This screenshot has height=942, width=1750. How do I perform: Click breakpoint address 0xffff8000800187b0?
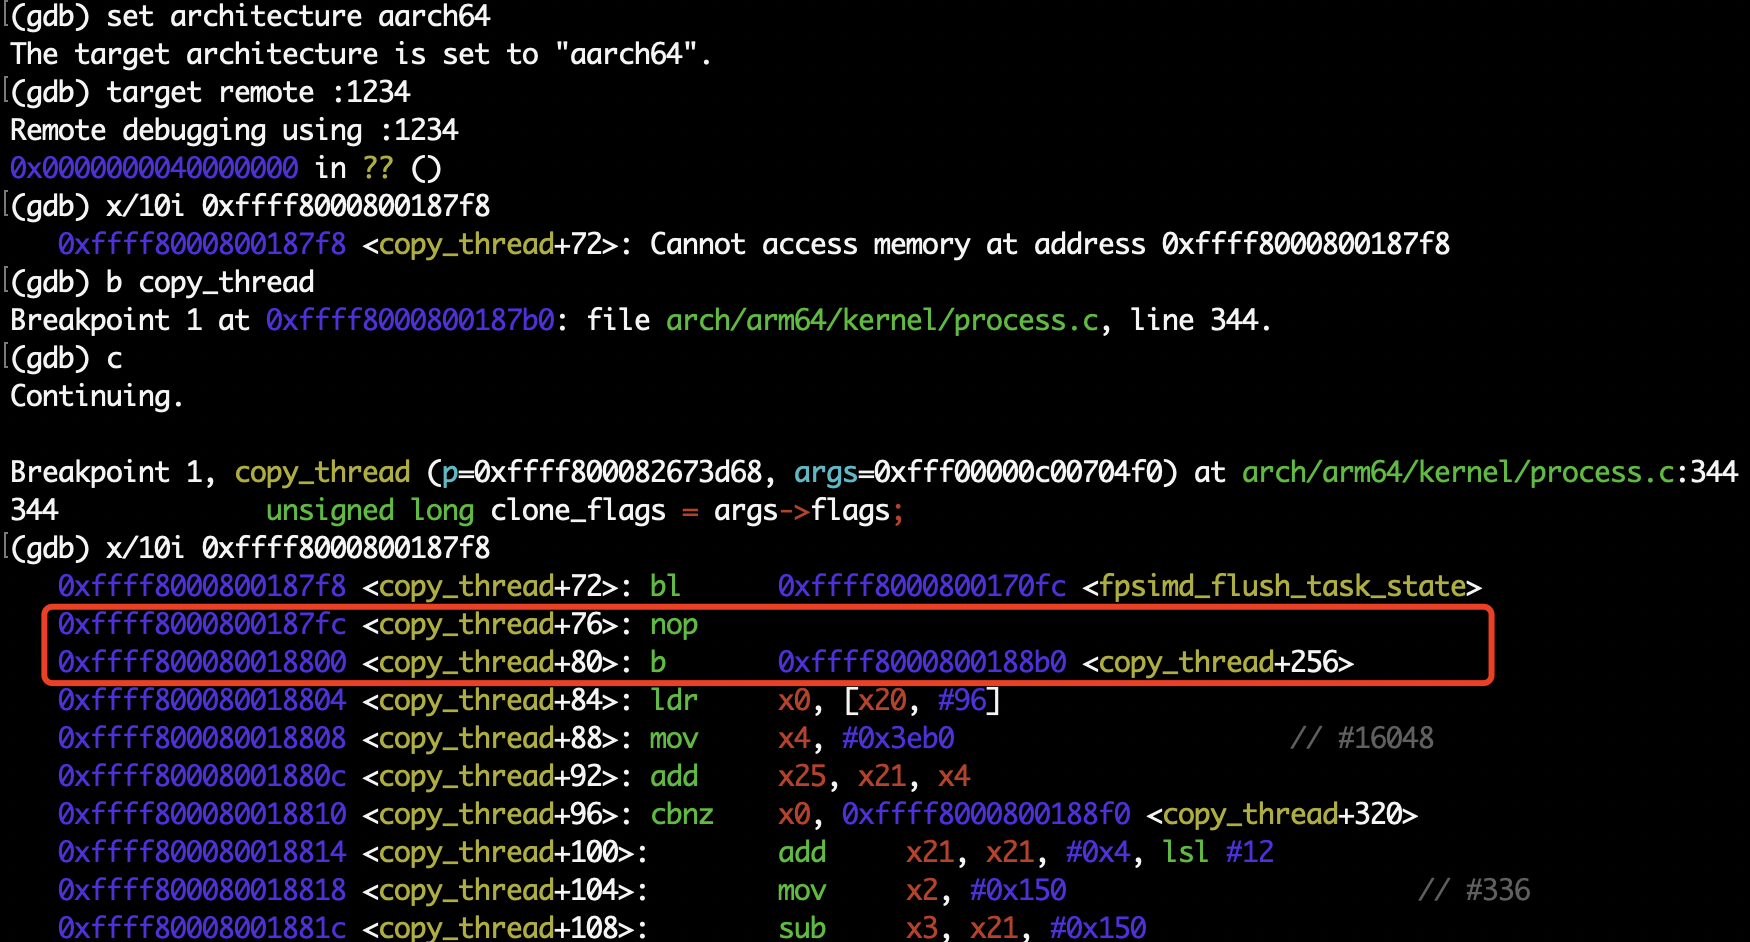point(410,320)
